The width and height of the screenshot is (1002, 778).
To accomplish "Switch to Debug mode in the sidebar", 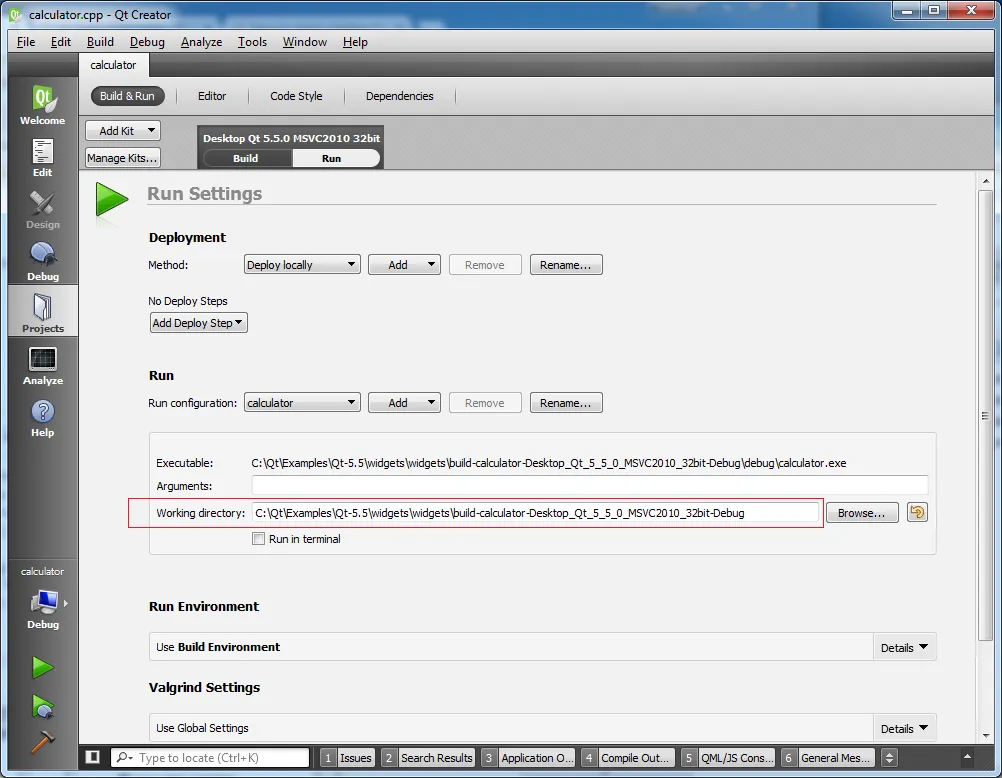I will tap(42, 262).
